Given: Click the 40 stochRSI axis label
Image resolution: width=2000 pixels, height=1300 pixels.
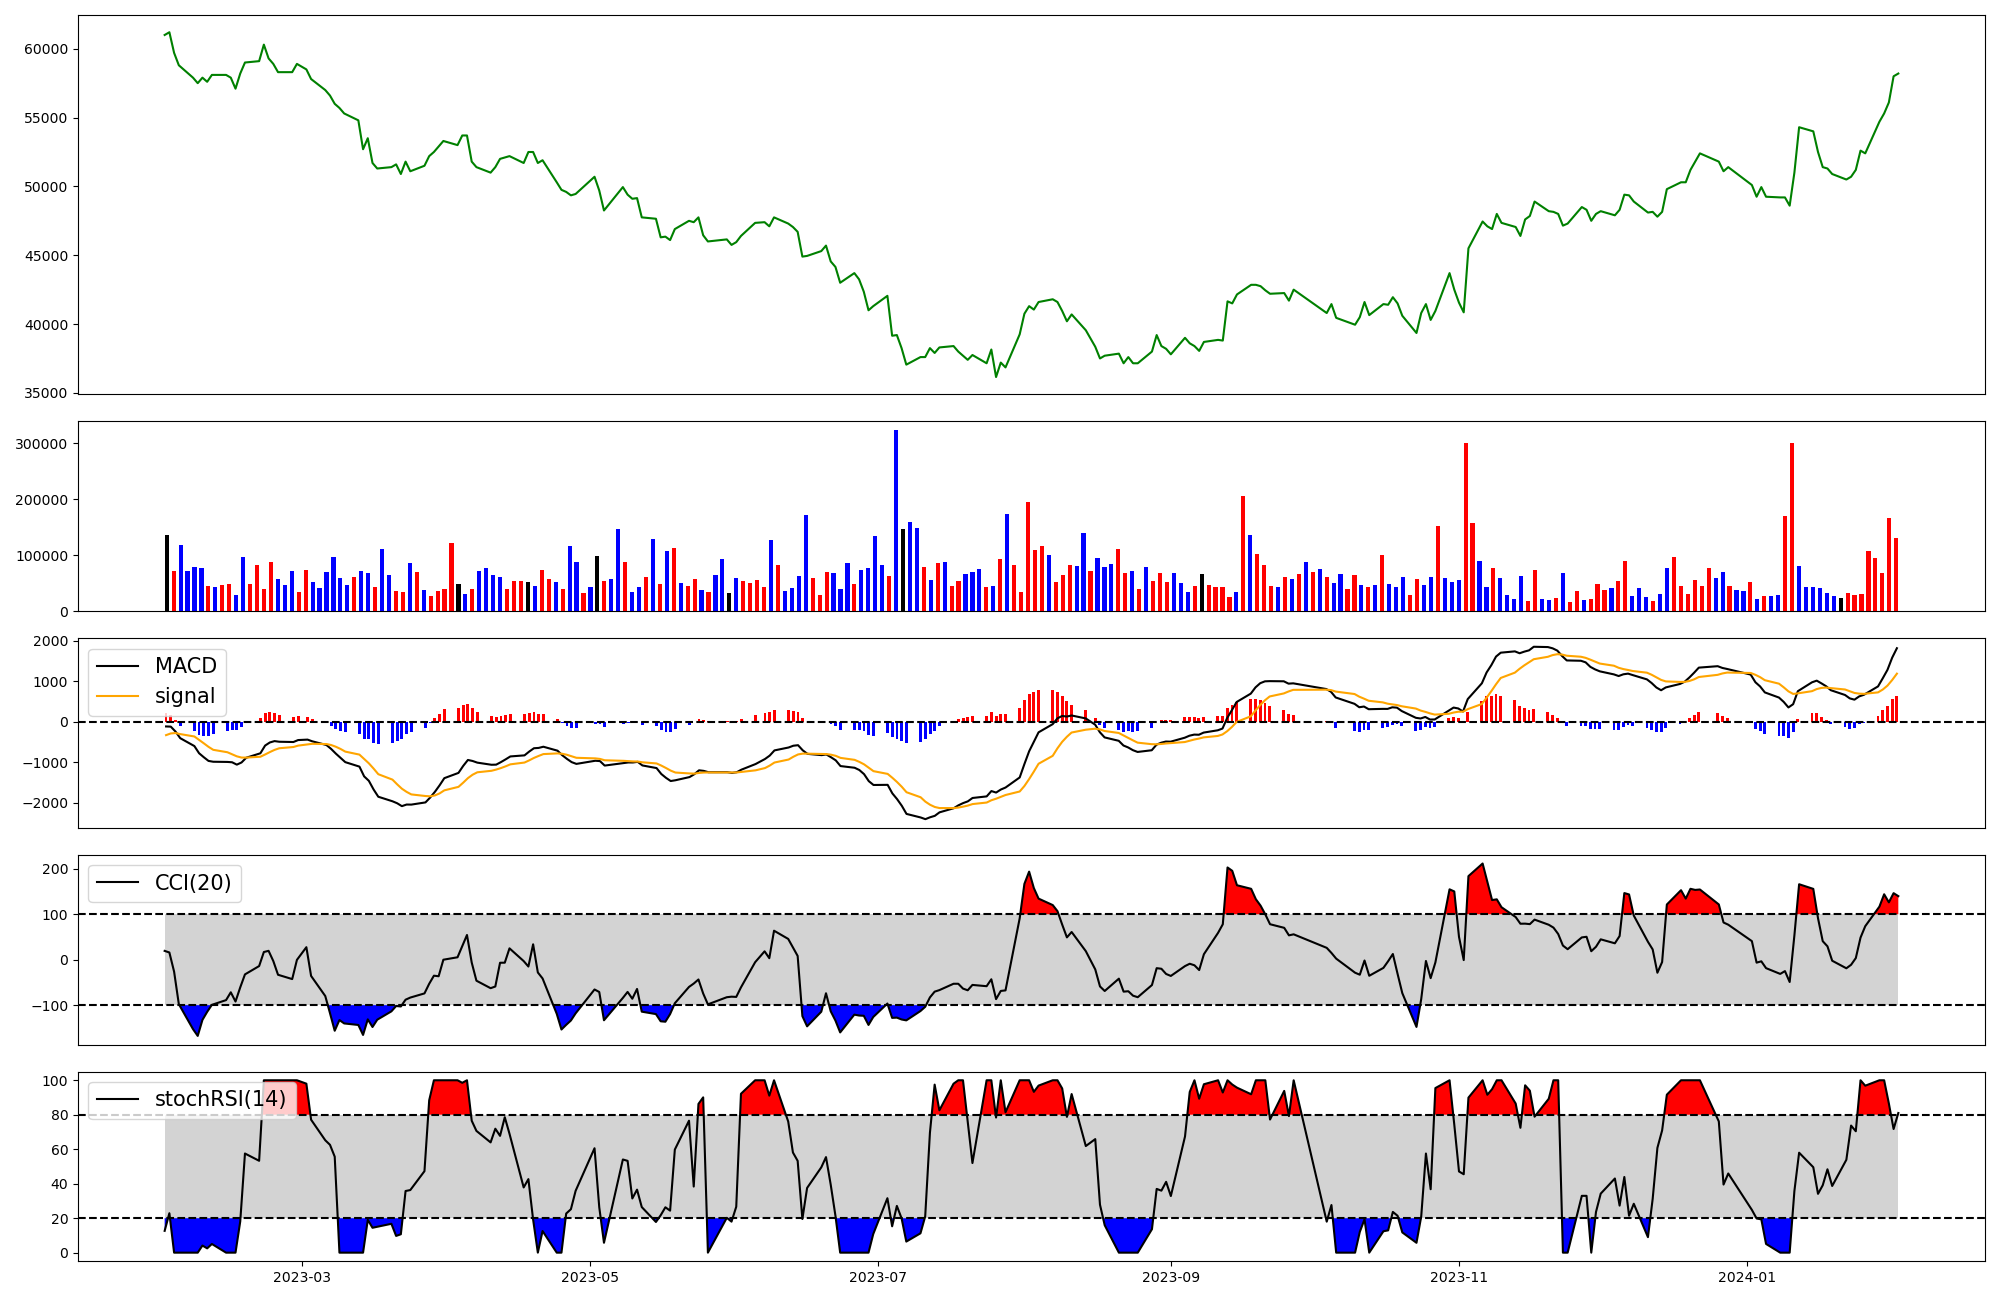Looking at the screenshot, I should [x=59, y=1184].
